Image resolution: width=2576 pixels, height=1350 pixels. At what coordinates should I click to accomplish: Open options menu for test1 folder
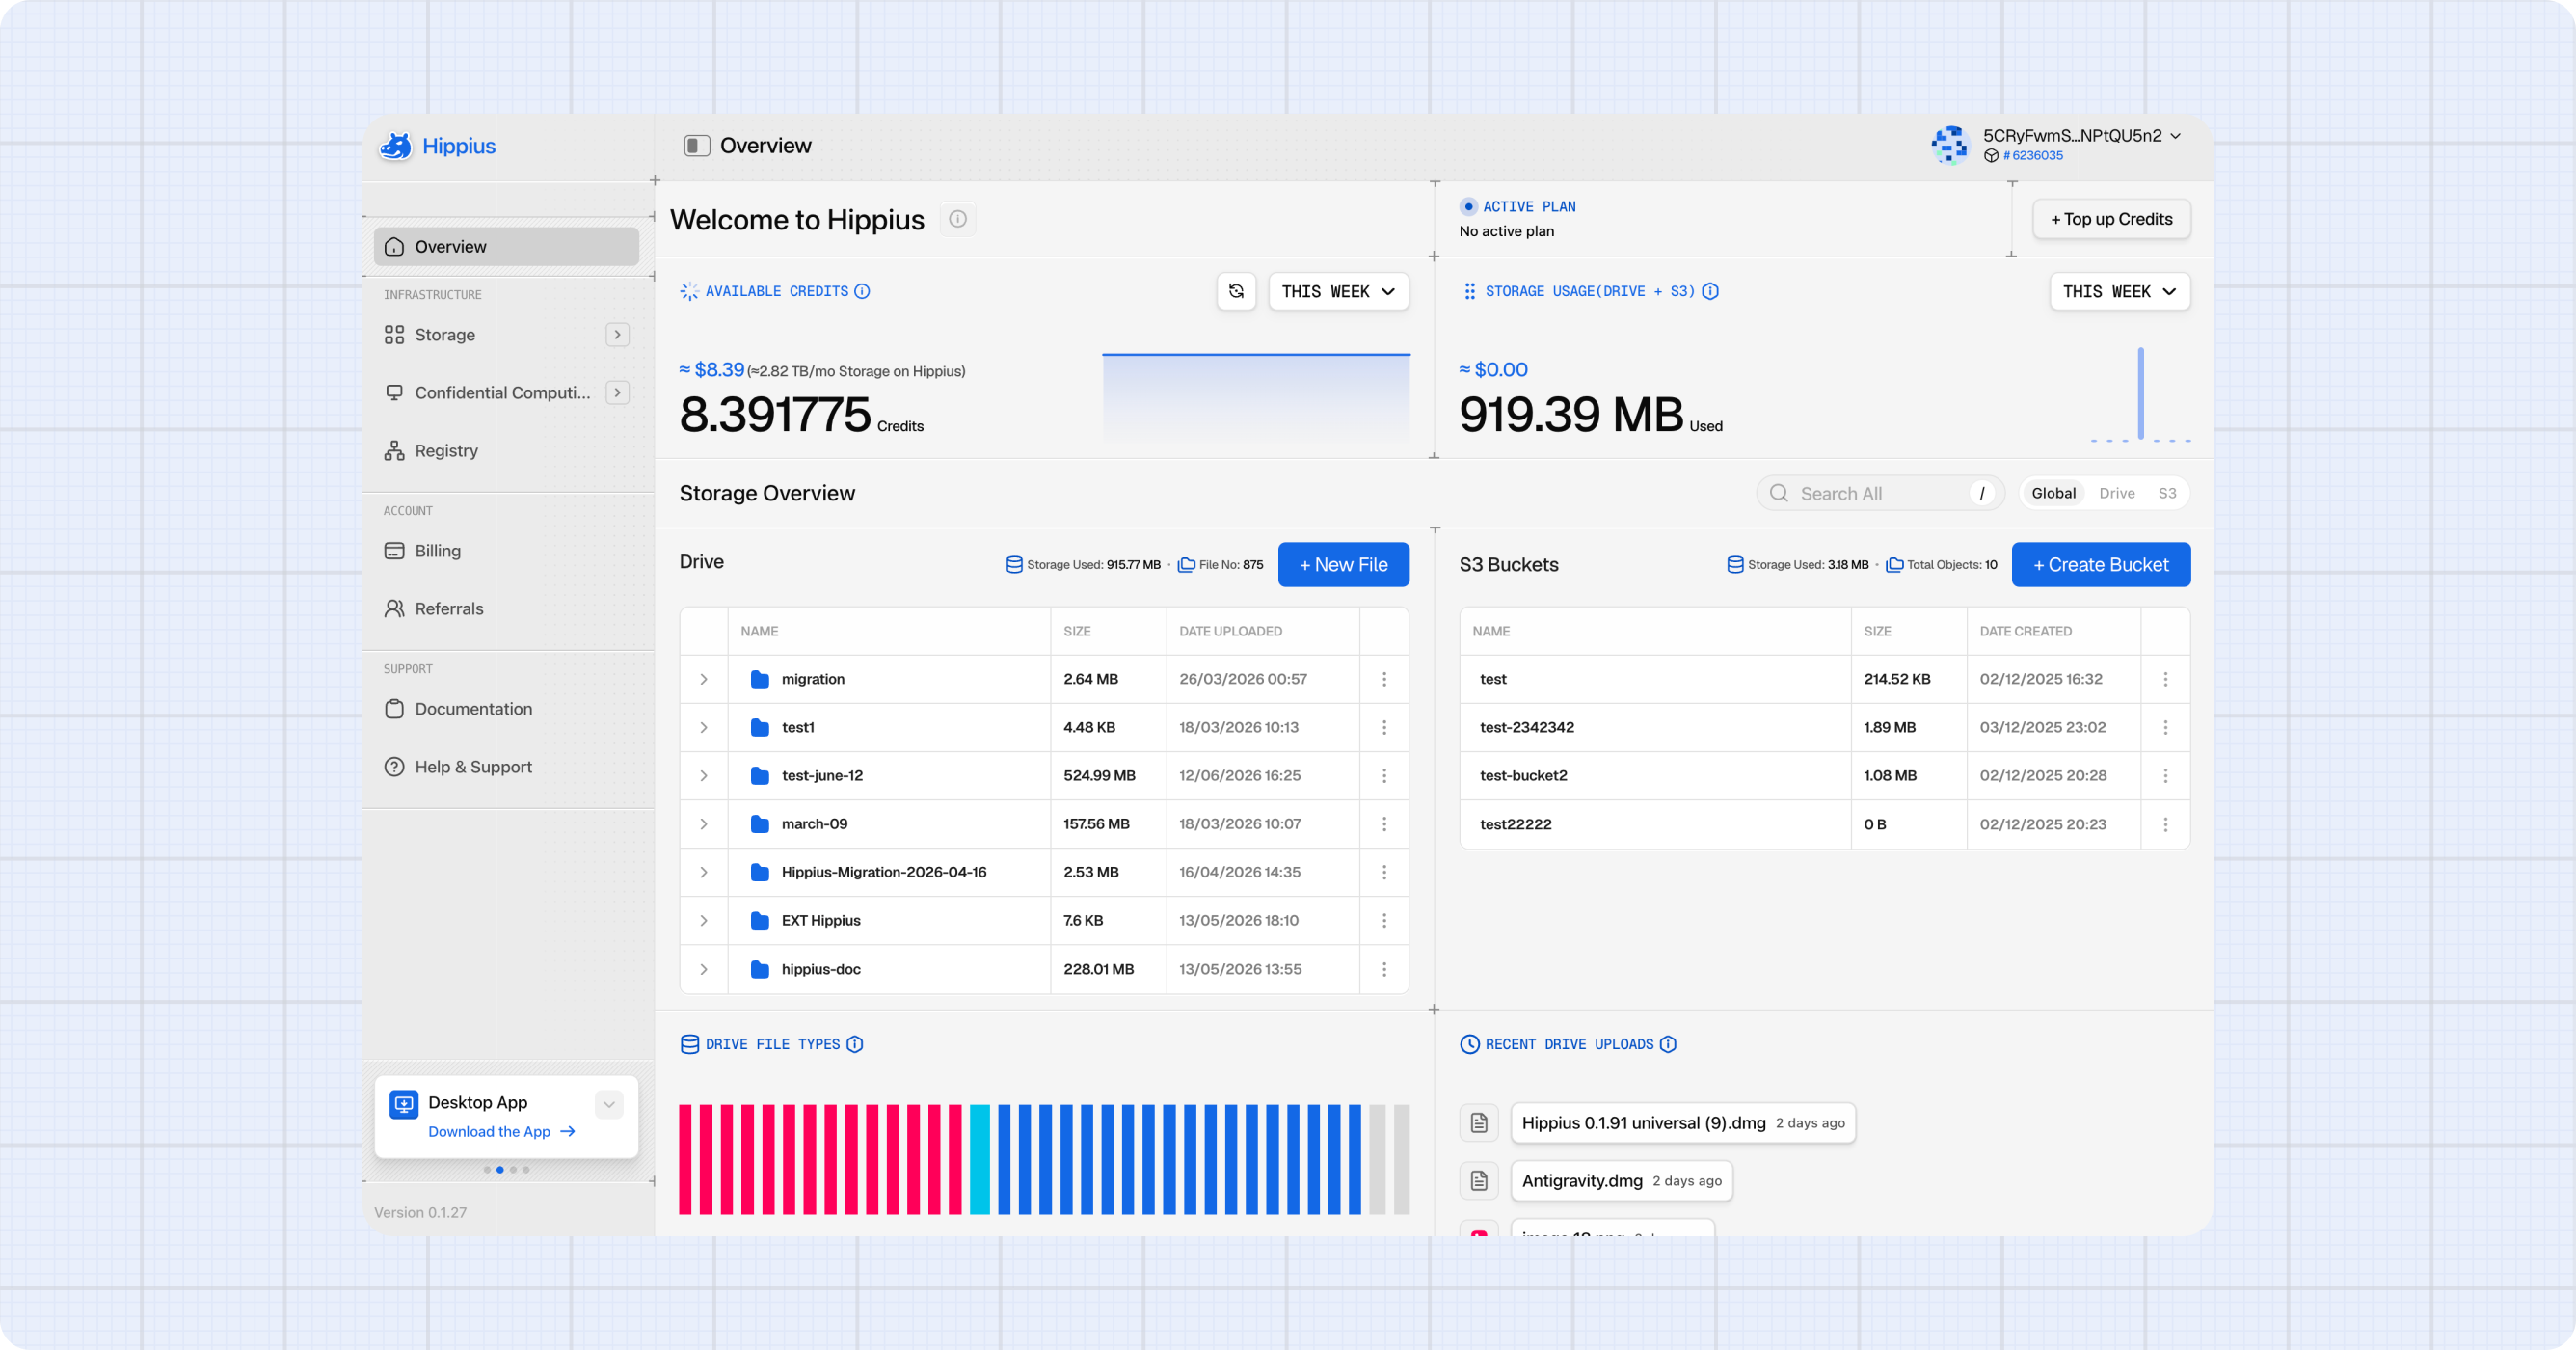(x=1384, y=727)
